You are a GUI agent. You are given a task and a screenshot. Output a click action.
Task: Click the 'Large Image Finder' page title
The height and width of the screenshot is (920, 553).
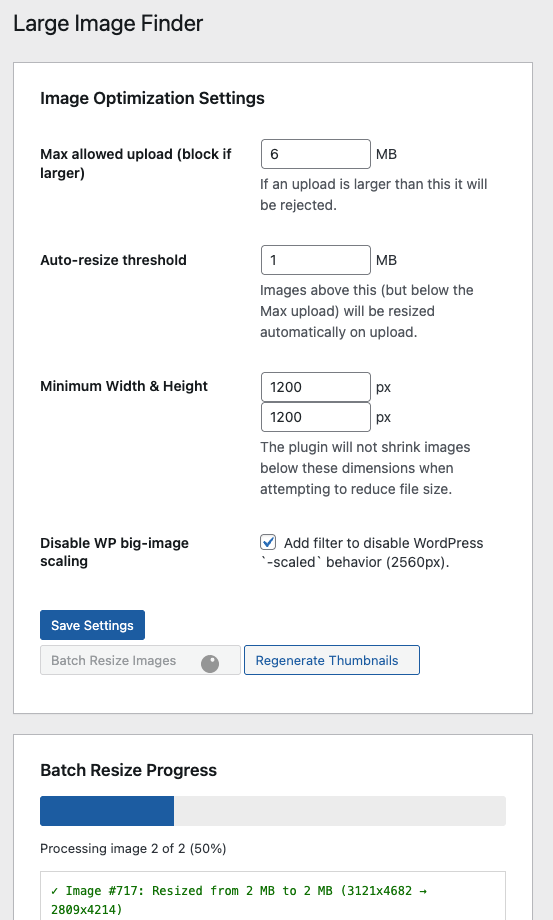point(108,23)
